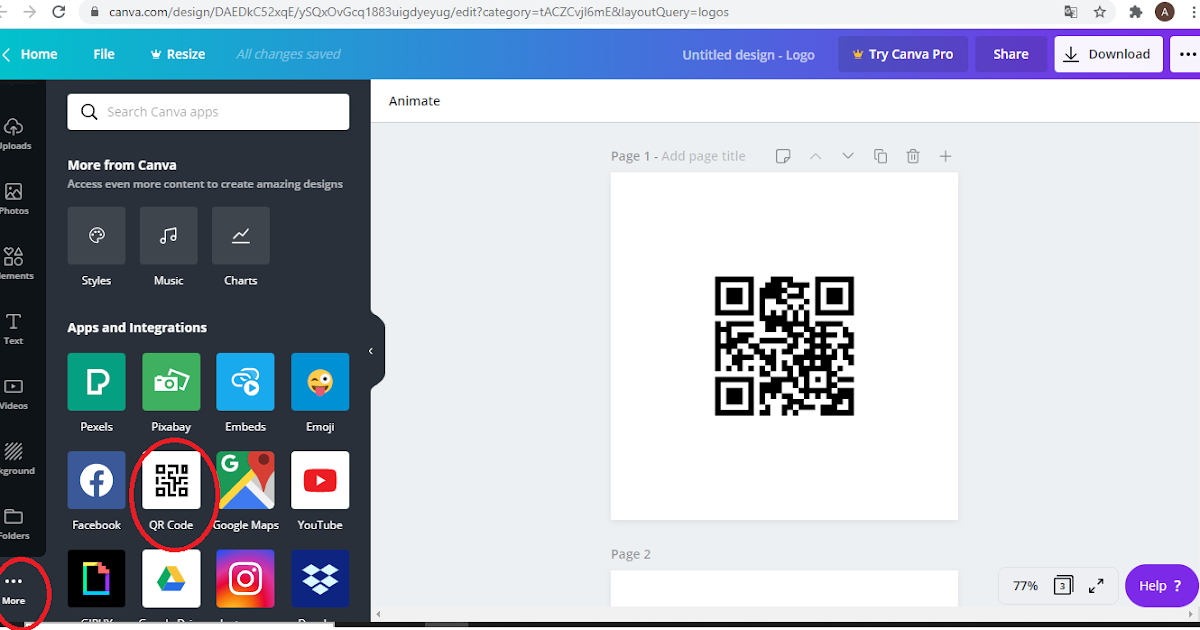Viewport: 1200px width, 630px height.
Task: Open the Chrome profile avatar
Action: click(1164, 12)
